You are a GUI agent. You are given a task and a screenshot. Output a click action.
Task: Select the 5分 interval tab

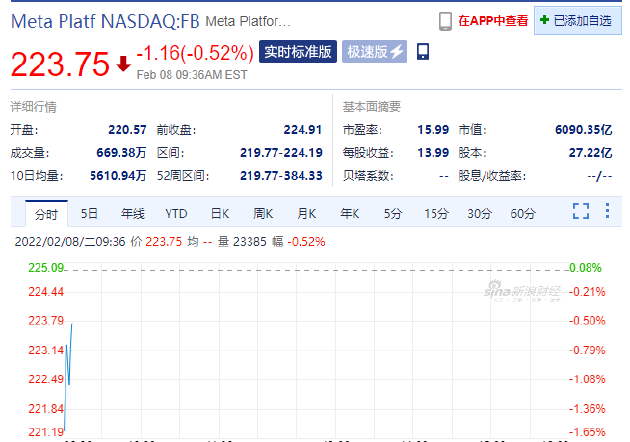393,213
